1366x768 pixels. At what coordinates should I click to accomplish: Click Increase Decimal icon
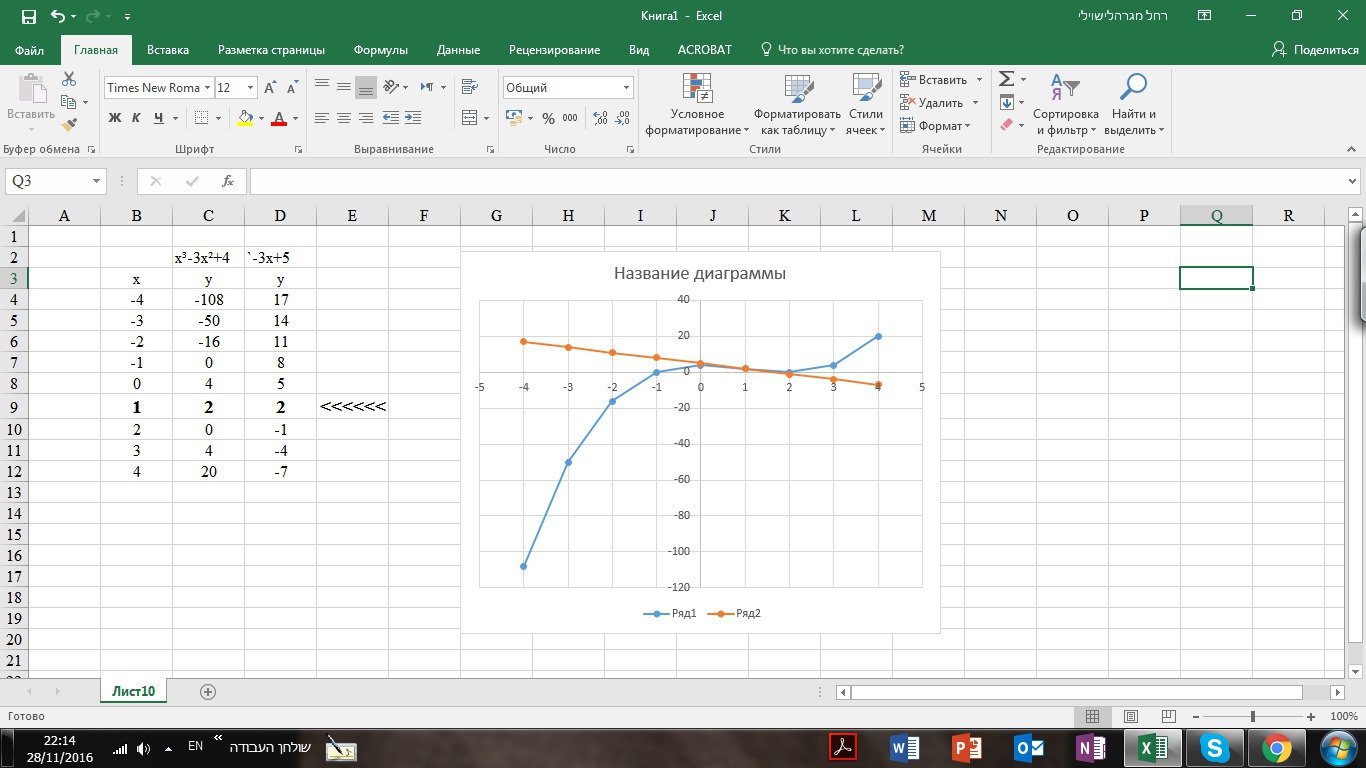600,118
